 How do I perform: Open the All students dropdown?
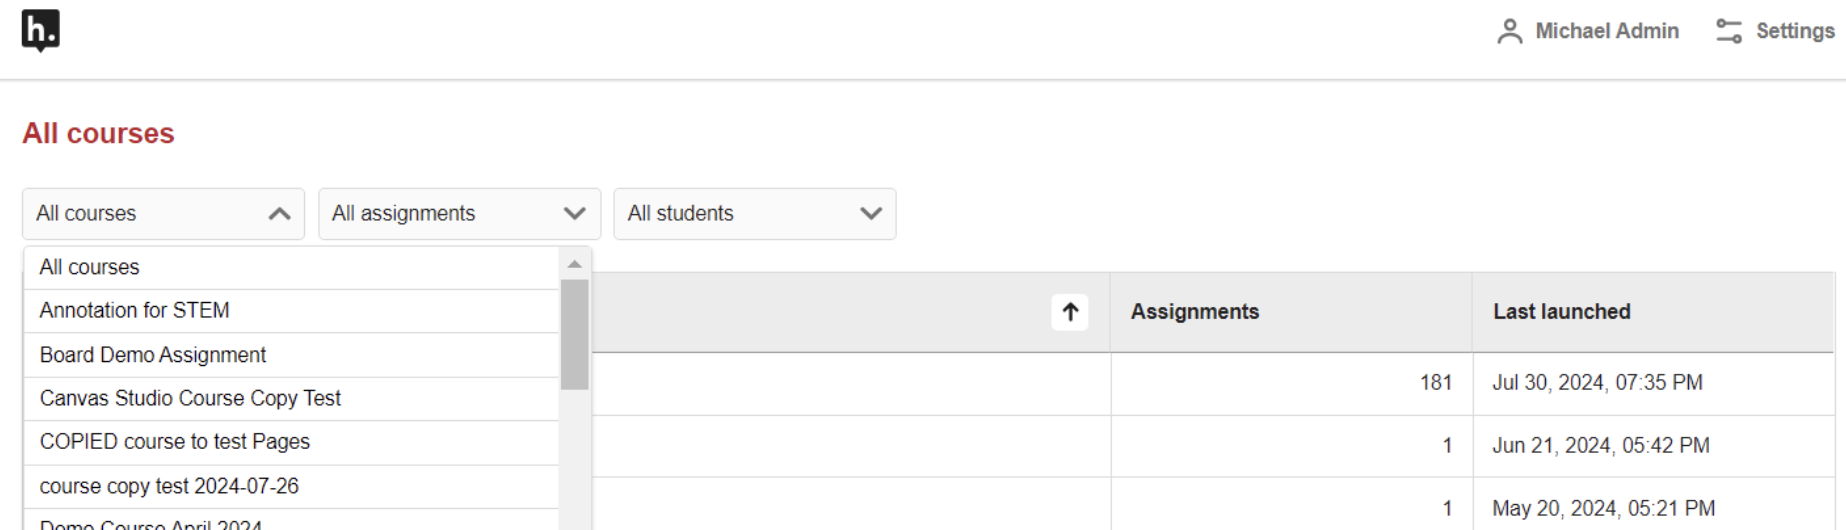[x=755, y=214]
